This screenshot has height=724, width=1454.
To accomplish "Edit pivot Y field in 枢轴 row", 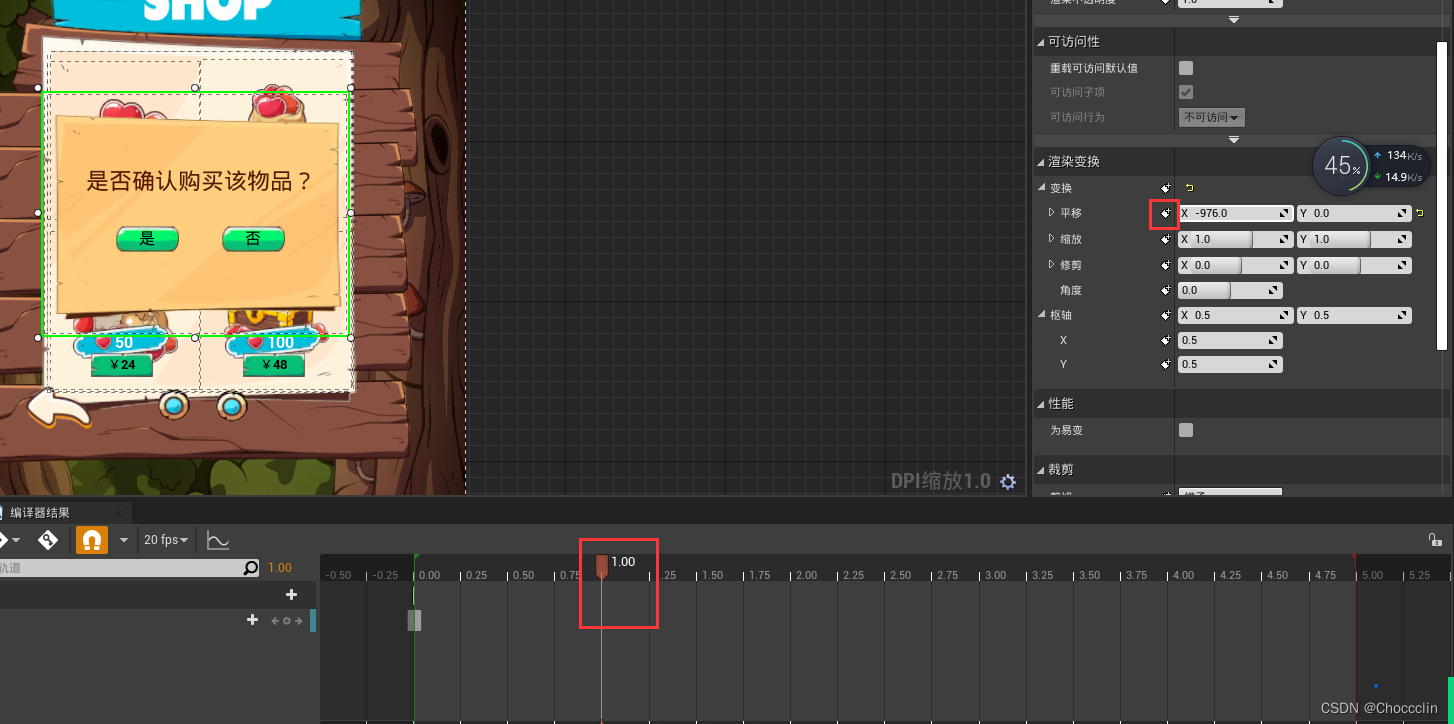I will pos(1354,315).
